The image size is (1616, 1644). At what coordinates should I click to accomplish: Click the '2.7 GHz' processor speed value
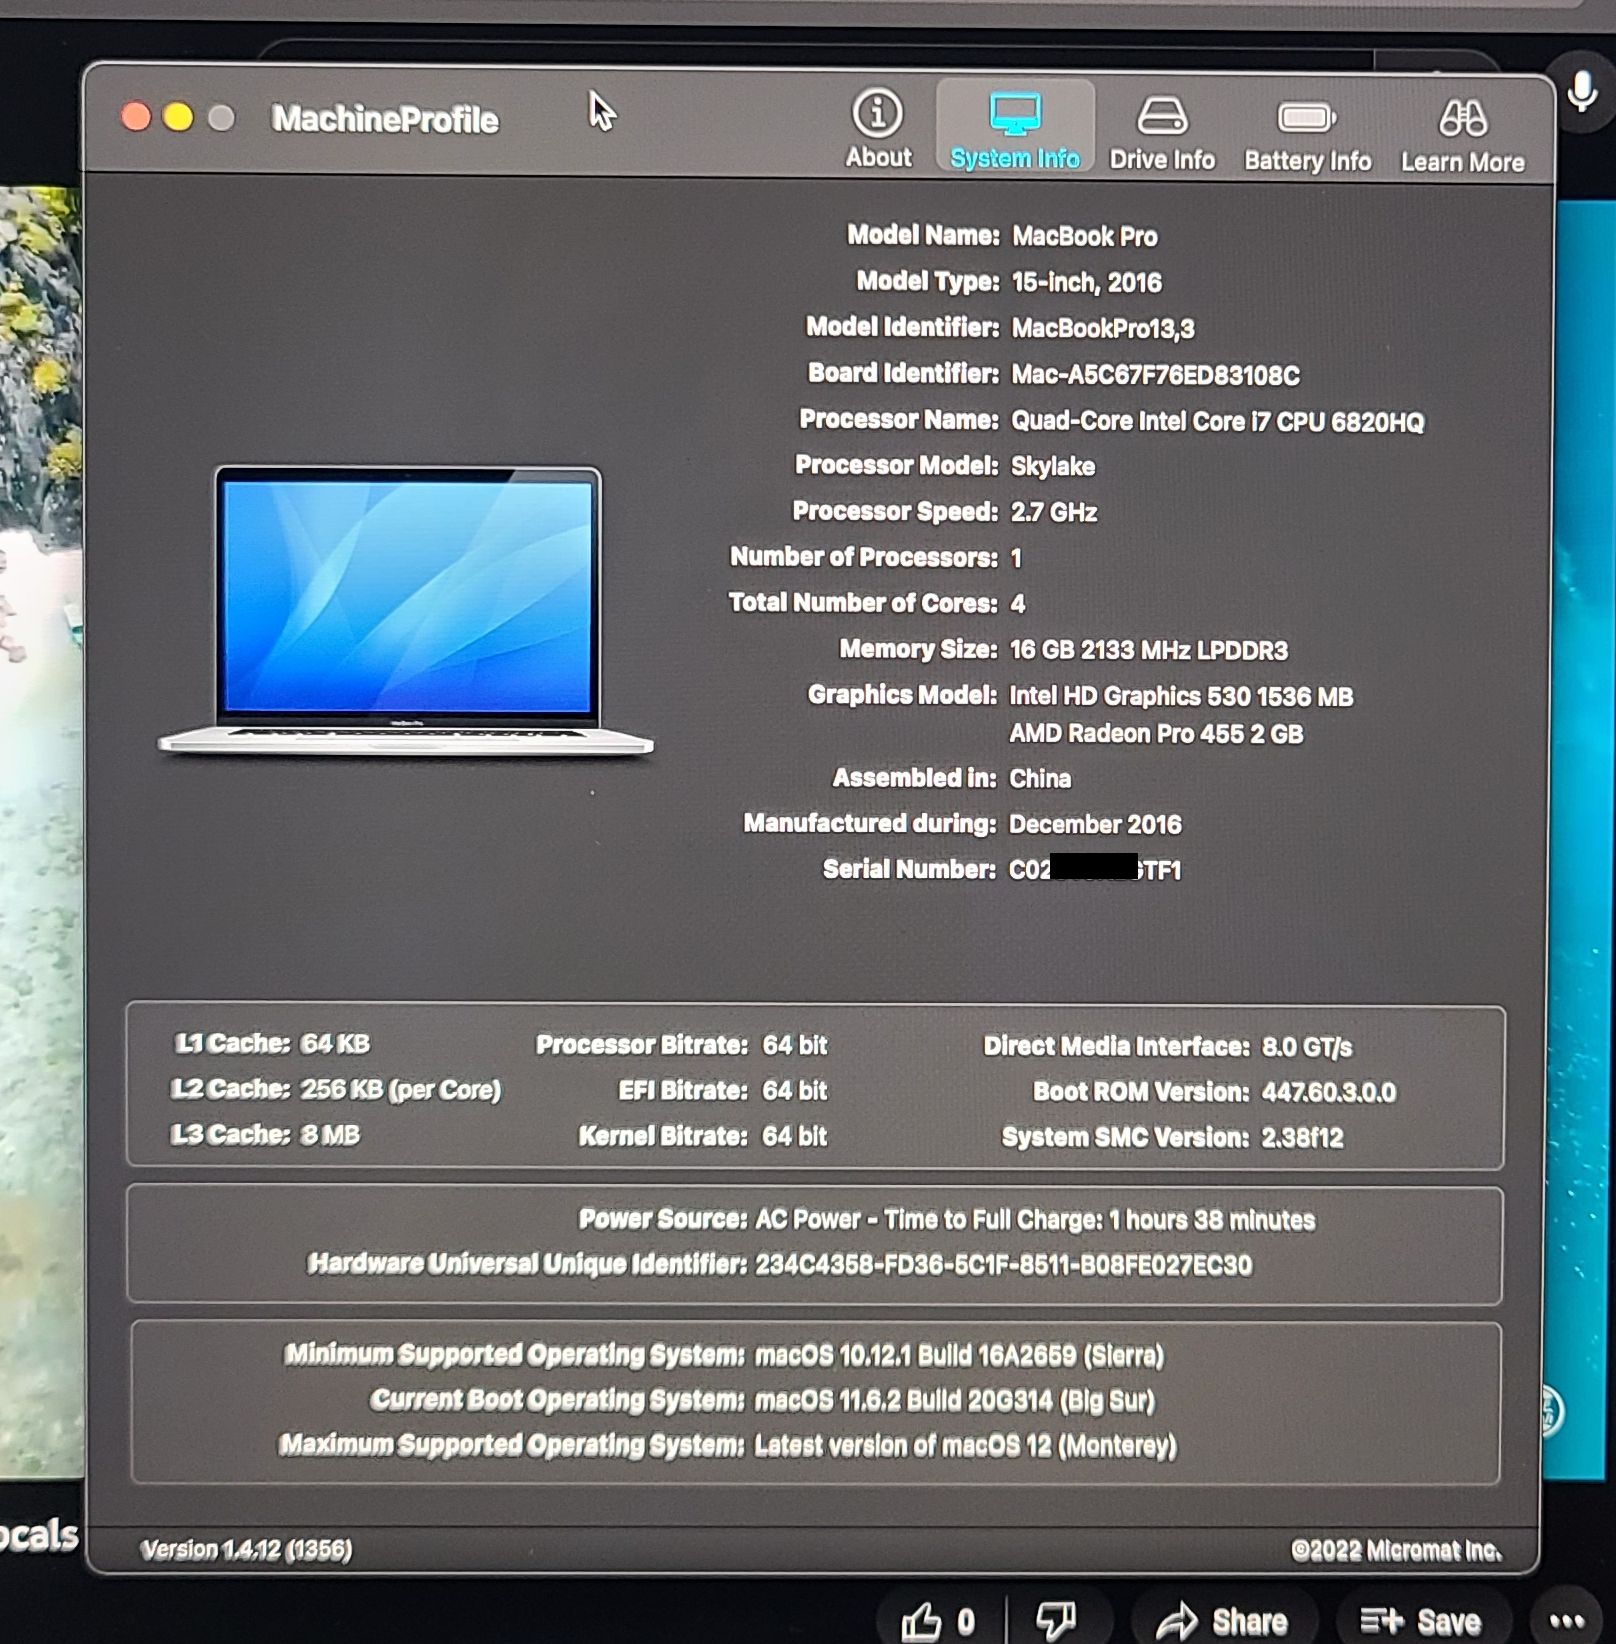1053,512
